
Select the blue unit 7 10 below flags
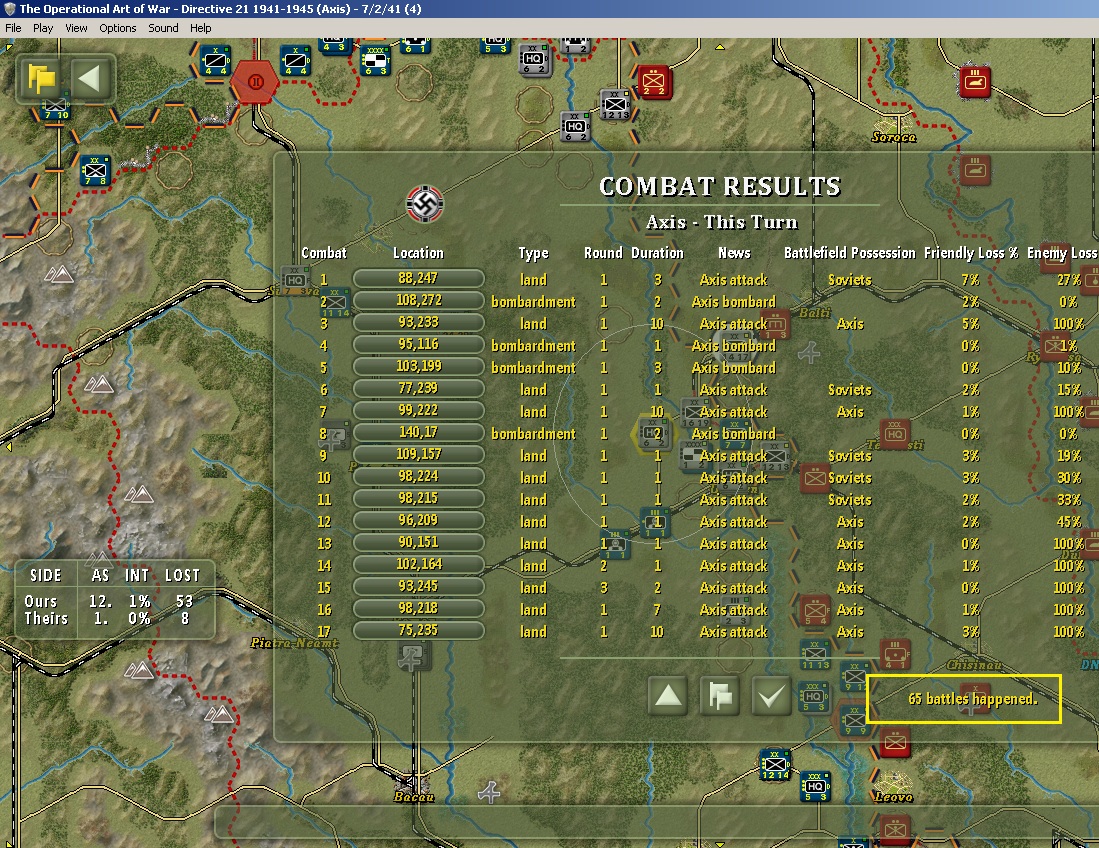pyautogui.click(x=56, y=109)
